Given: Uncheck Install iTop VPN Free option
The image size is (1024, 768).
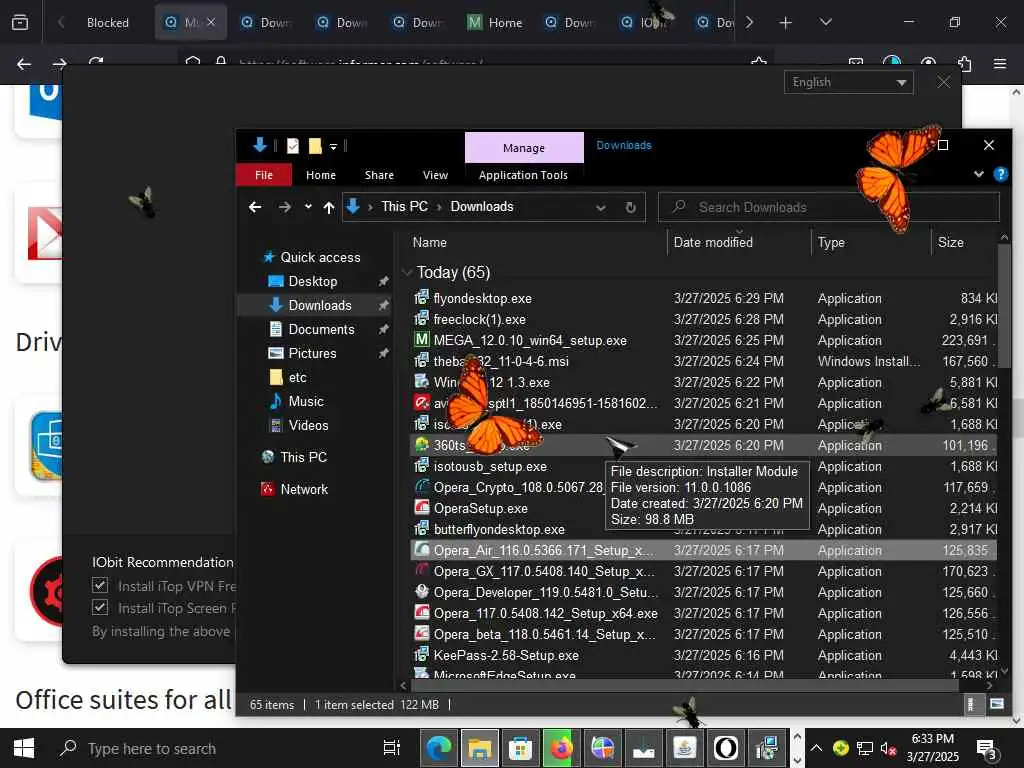Looking at the screenshot, I should click(x=100, y=585).
